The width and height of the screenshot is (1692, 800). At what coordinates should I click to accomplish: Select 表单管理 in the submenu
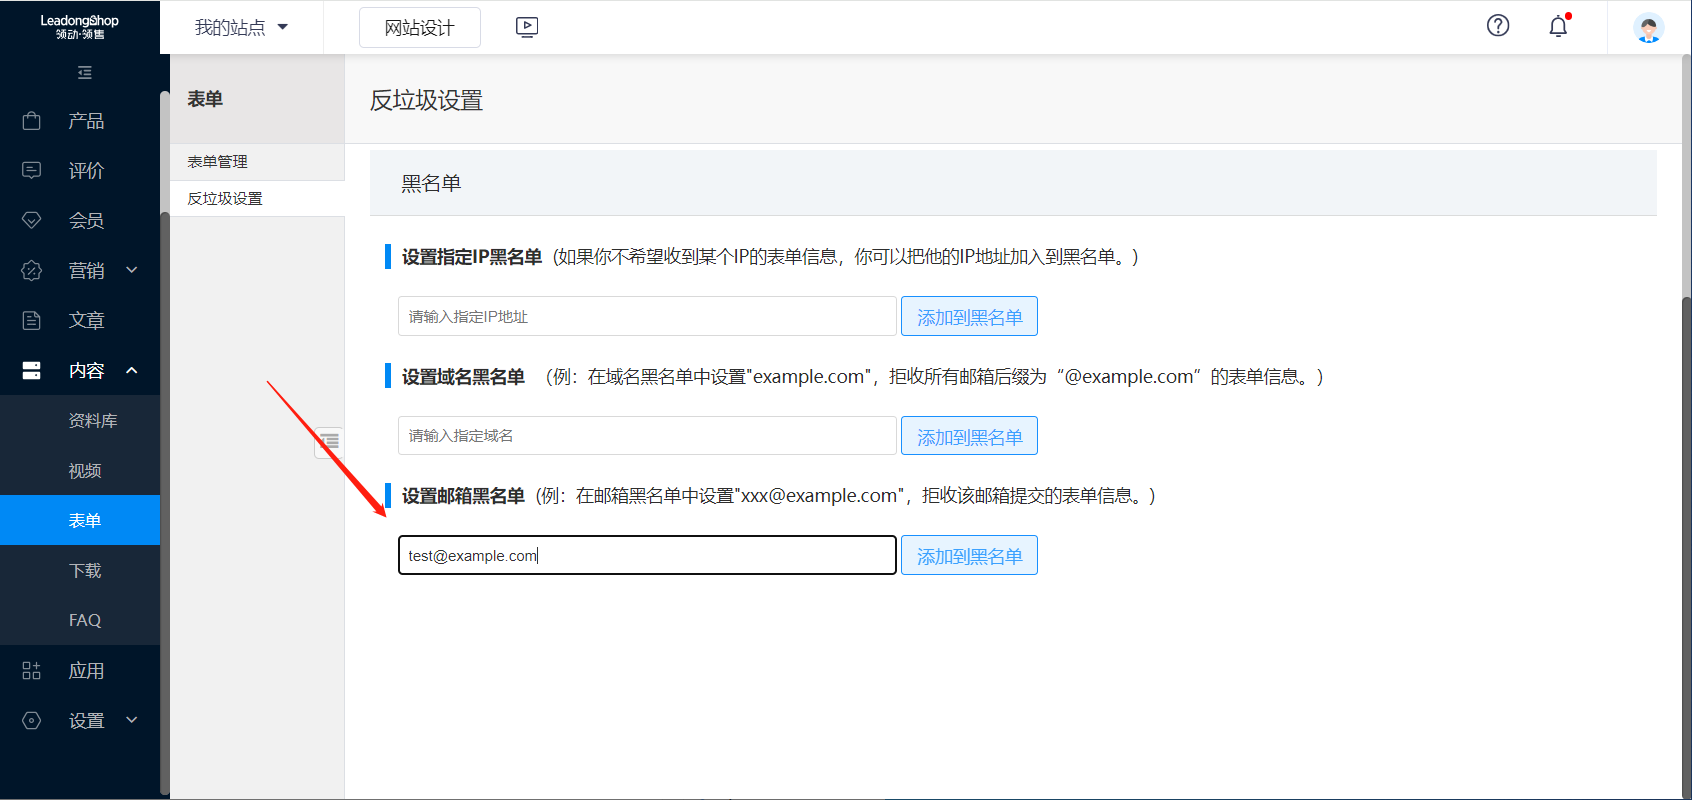(x=218, y=162)
